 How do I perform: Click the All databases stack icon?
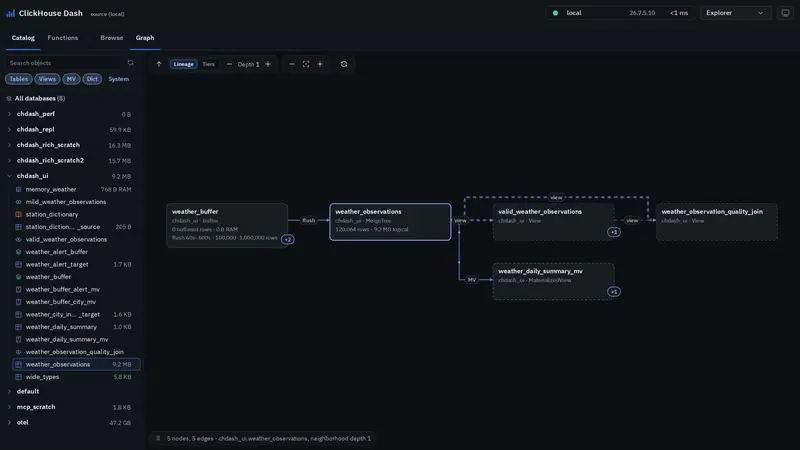point(9,98)
